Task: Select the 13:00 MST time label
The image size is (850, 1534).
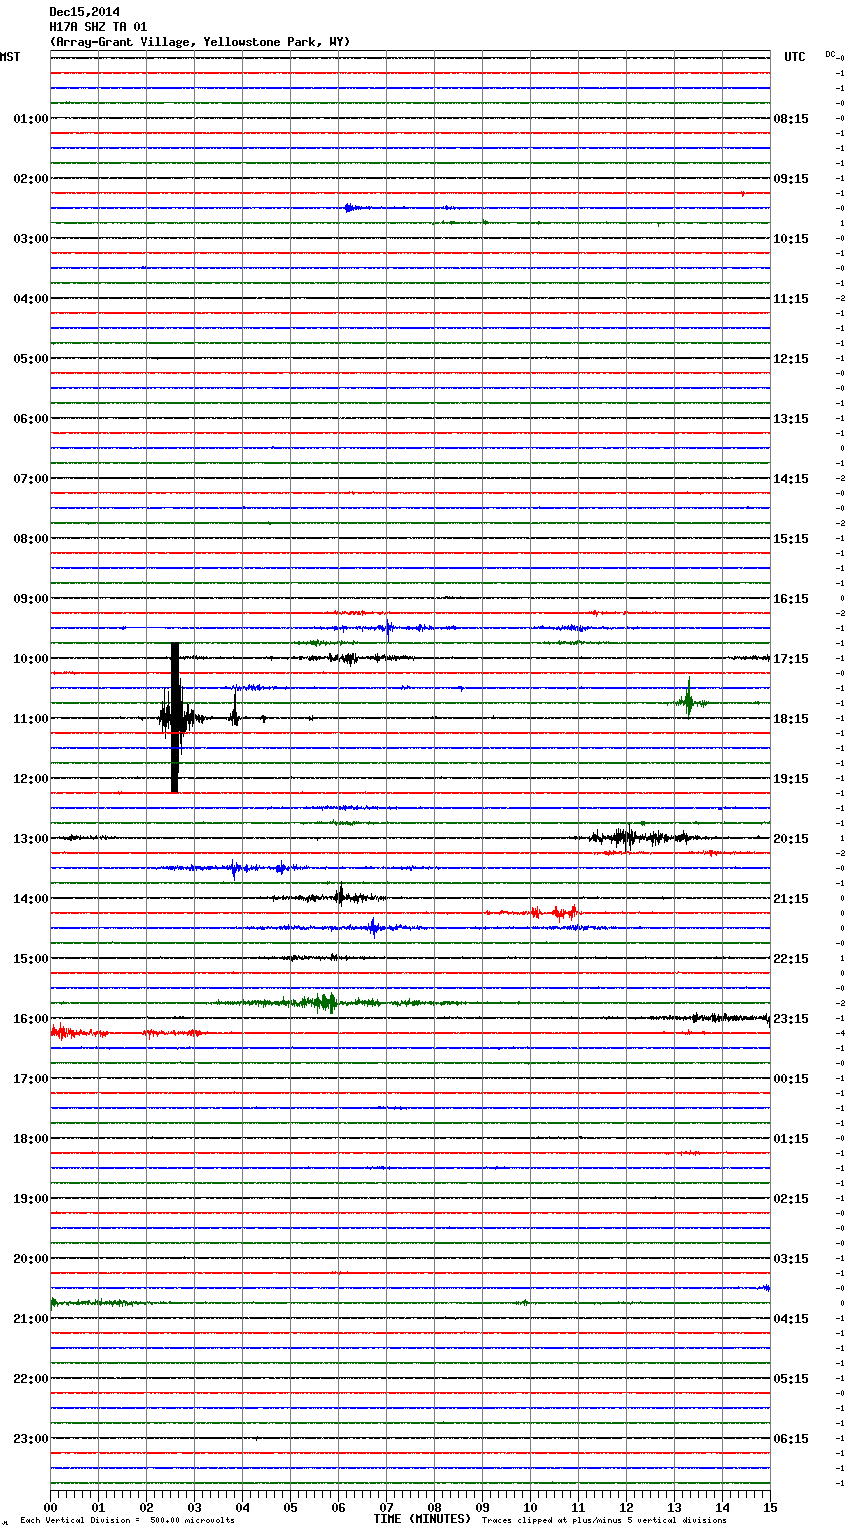Action: pyautogui.click(x=30, y=839)
